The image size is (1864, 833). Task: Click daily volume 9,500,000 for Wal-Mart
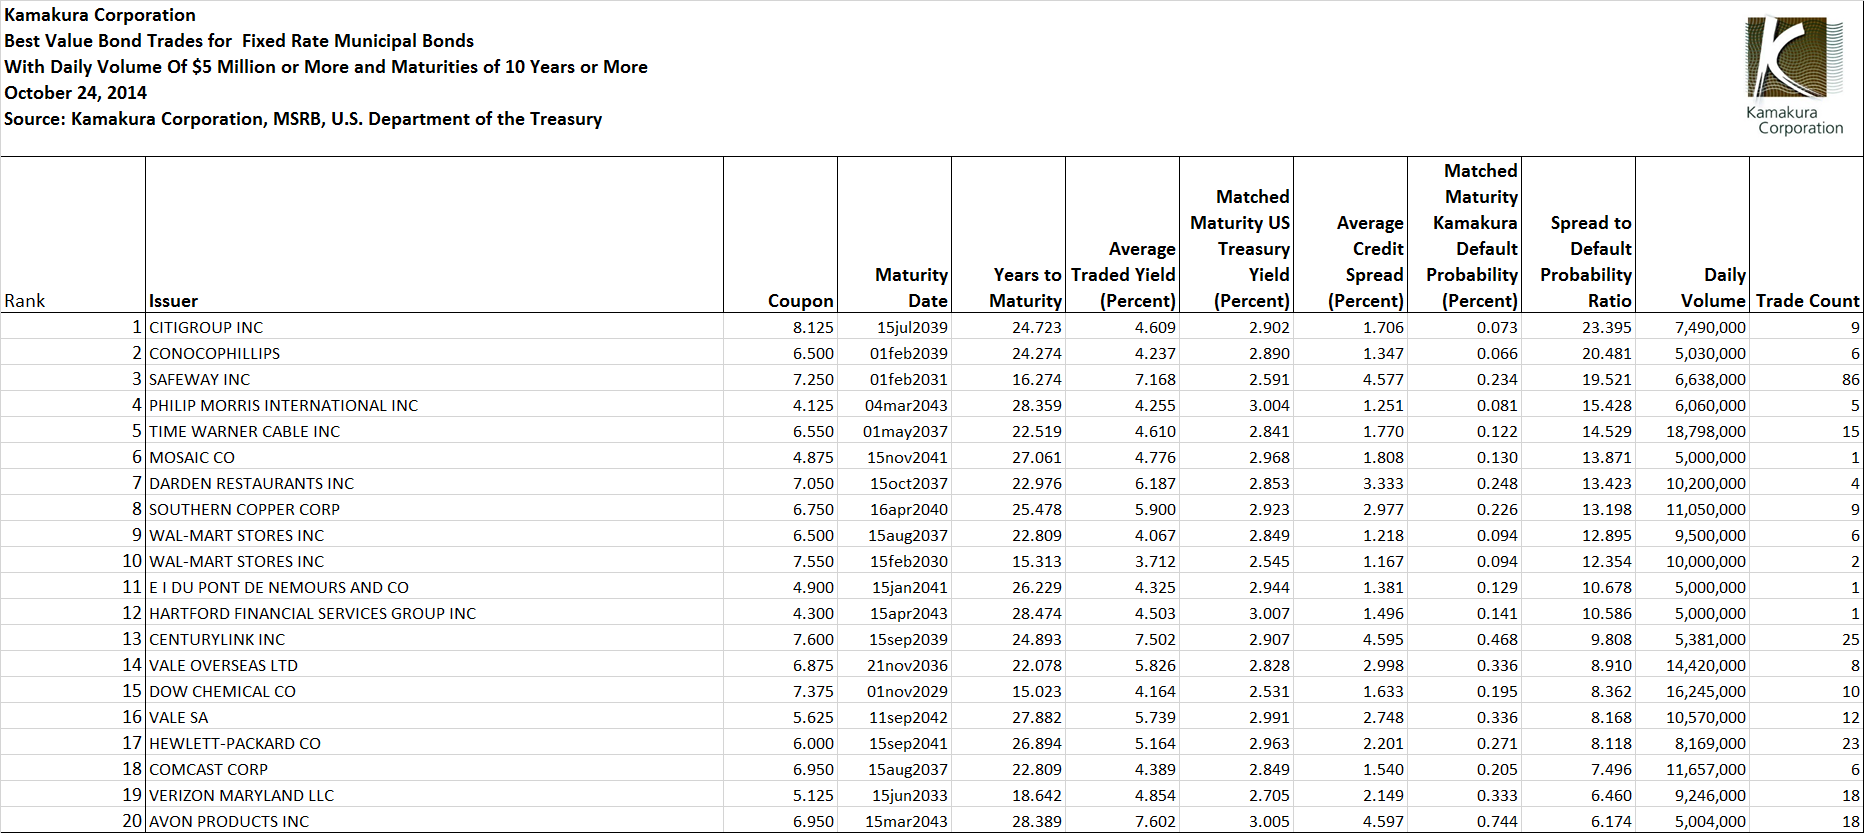(1710, 536)
